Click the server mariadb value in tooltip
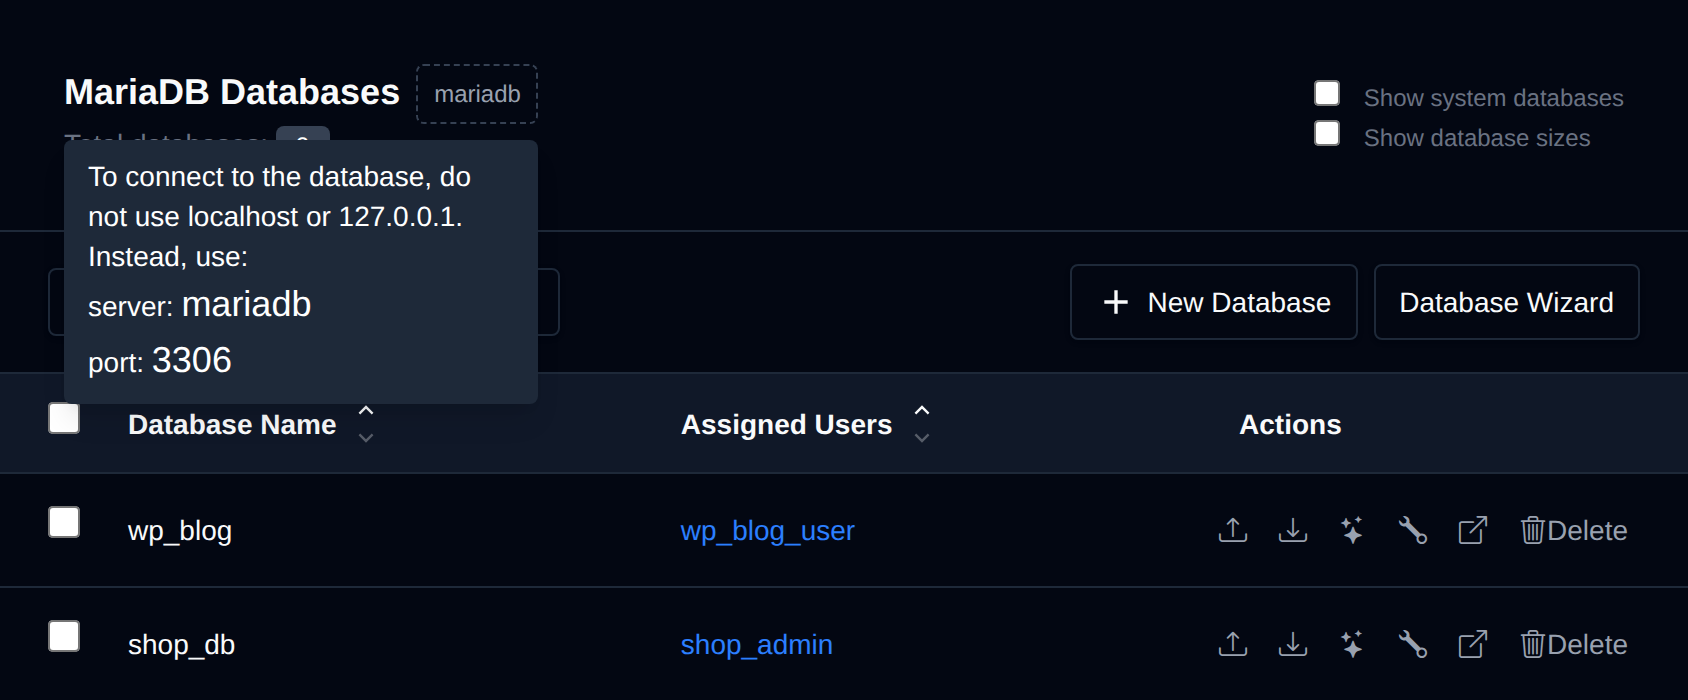Viewport: 1688px width, 700px height. [247, 304]
